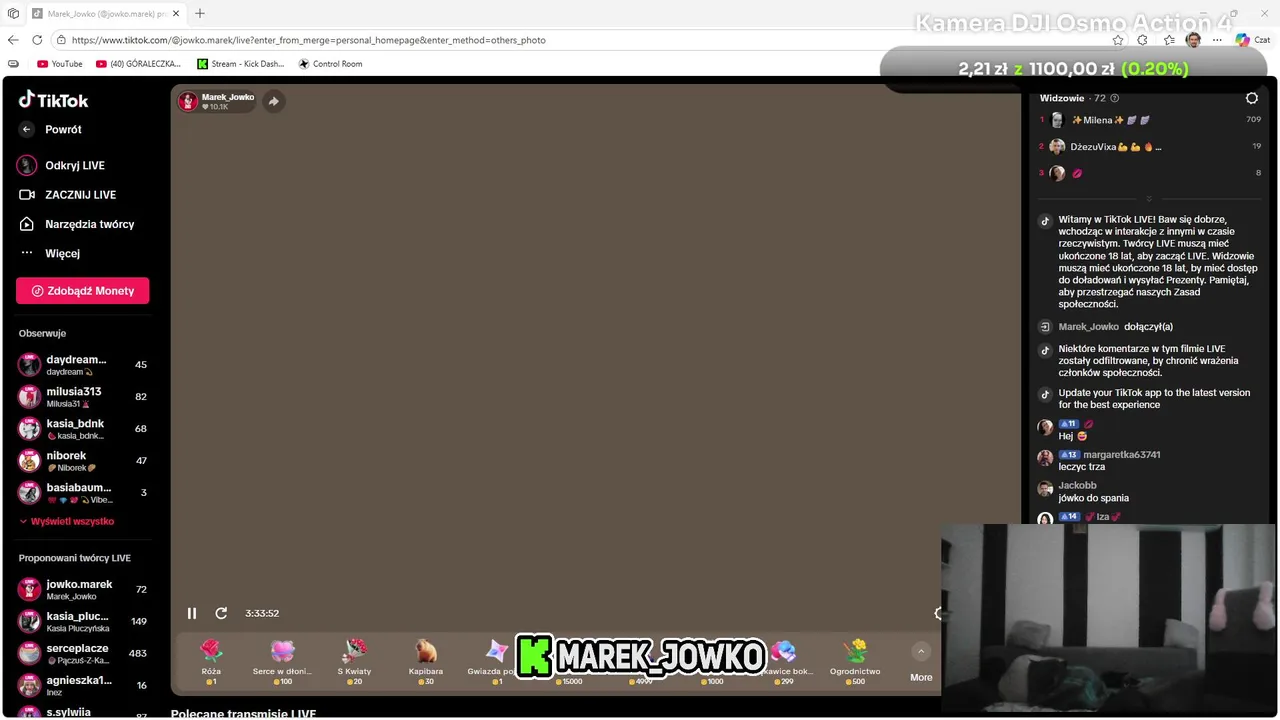Send Serce w dłoni gift
1280x720 pixels.
click(282, 662)
